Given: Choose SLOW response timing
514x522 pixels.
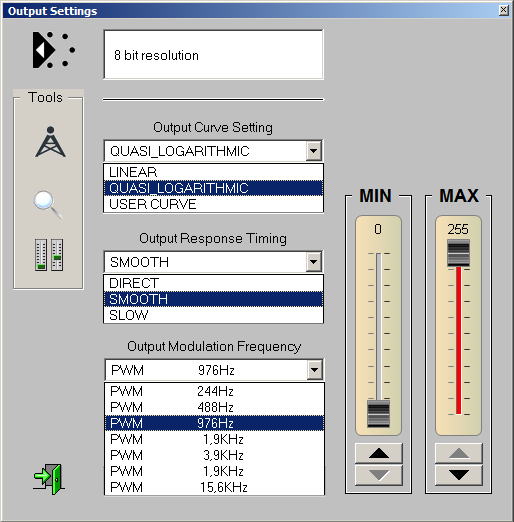Looking at the screenshot, I should [213, 315].
